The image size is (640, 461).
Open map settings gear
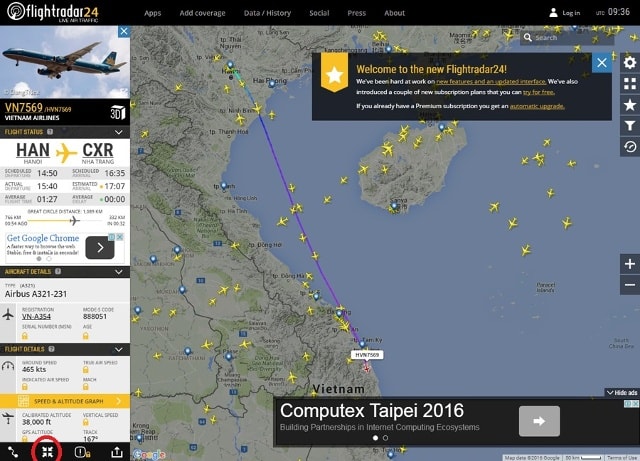click(630, 63)
